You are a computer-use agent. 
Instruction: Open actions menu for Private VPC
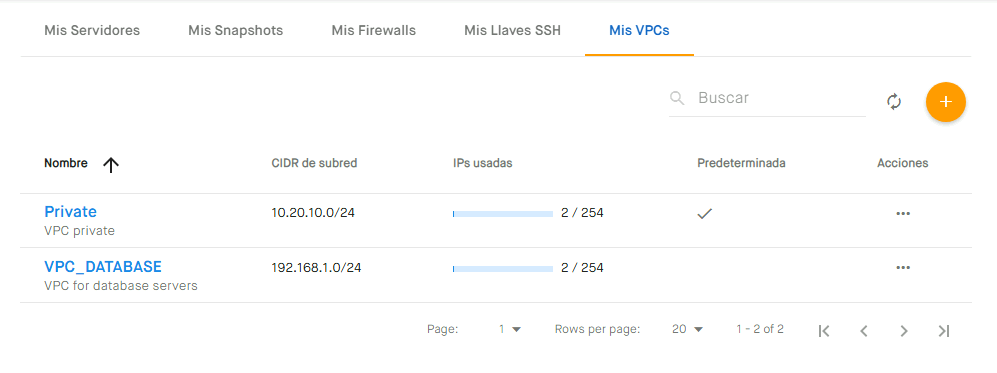click(903, 214)
